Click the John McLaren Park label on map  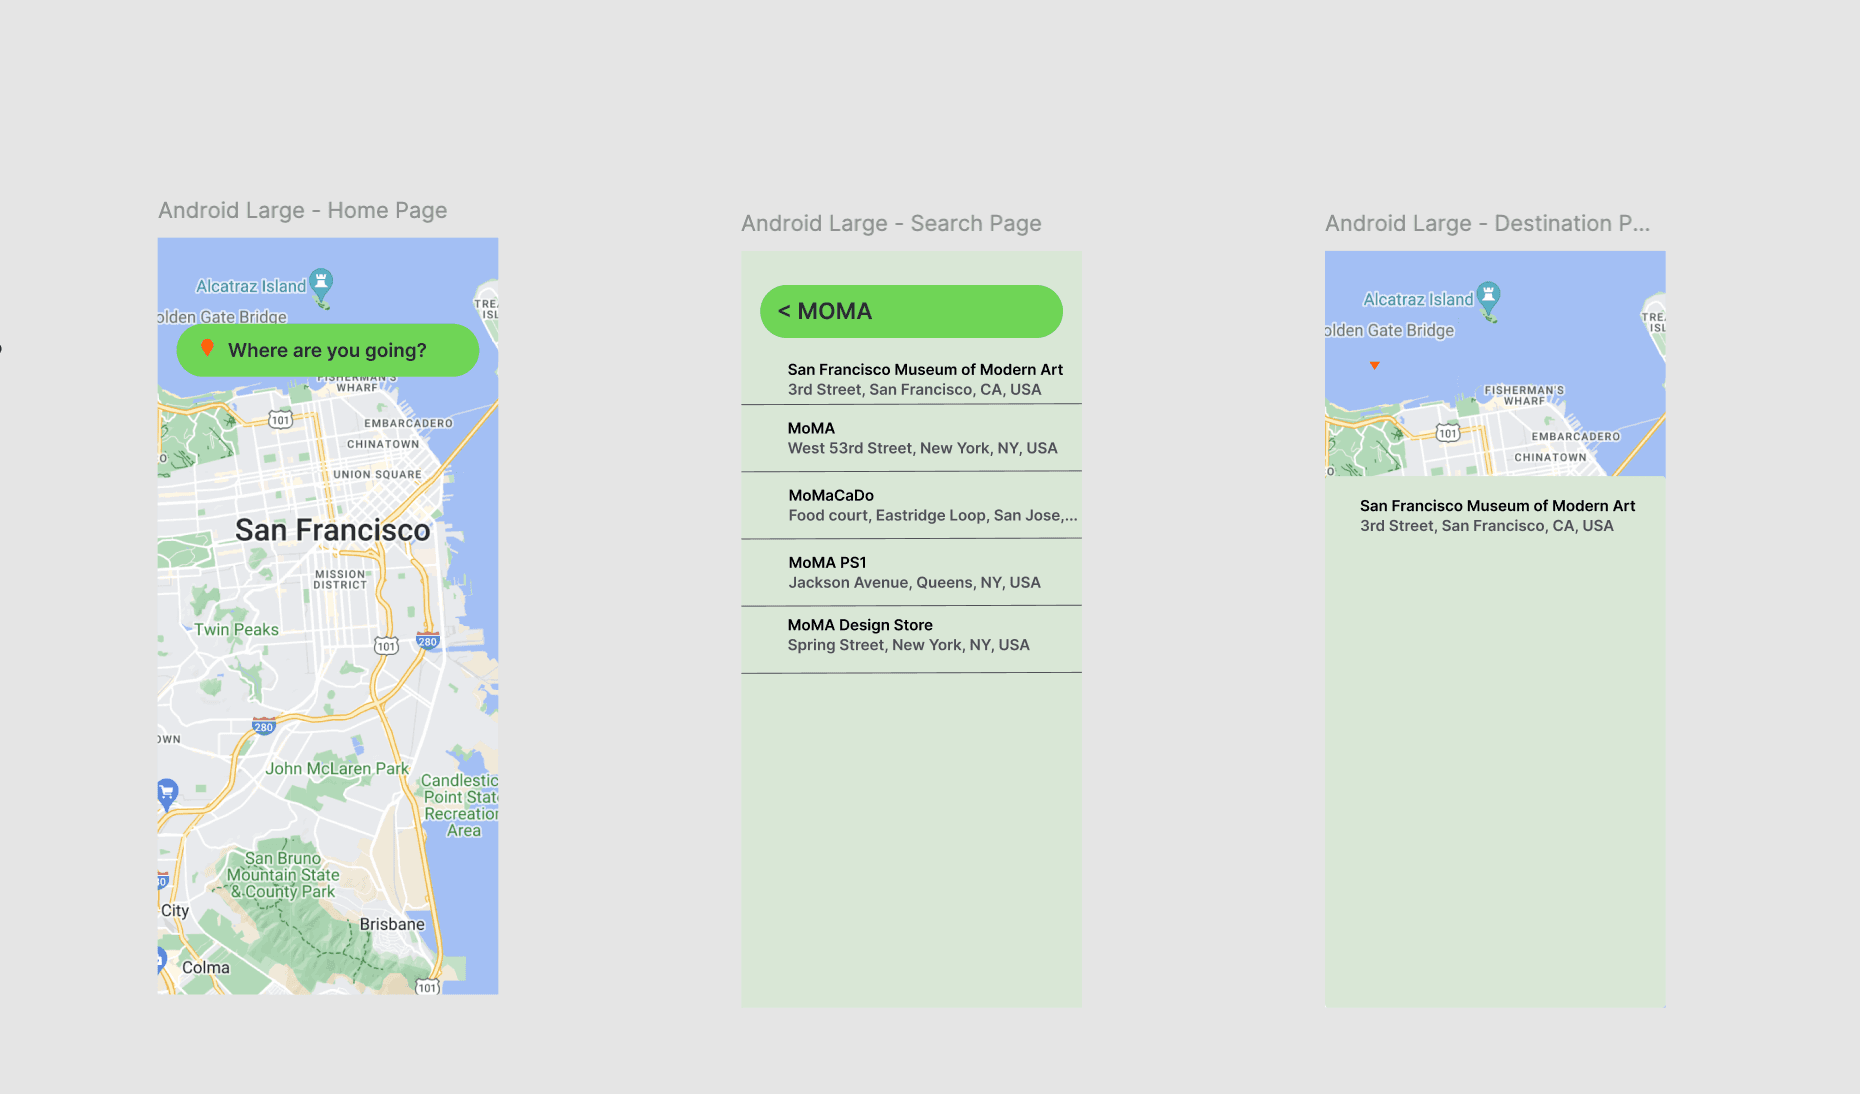pos(337,768)
